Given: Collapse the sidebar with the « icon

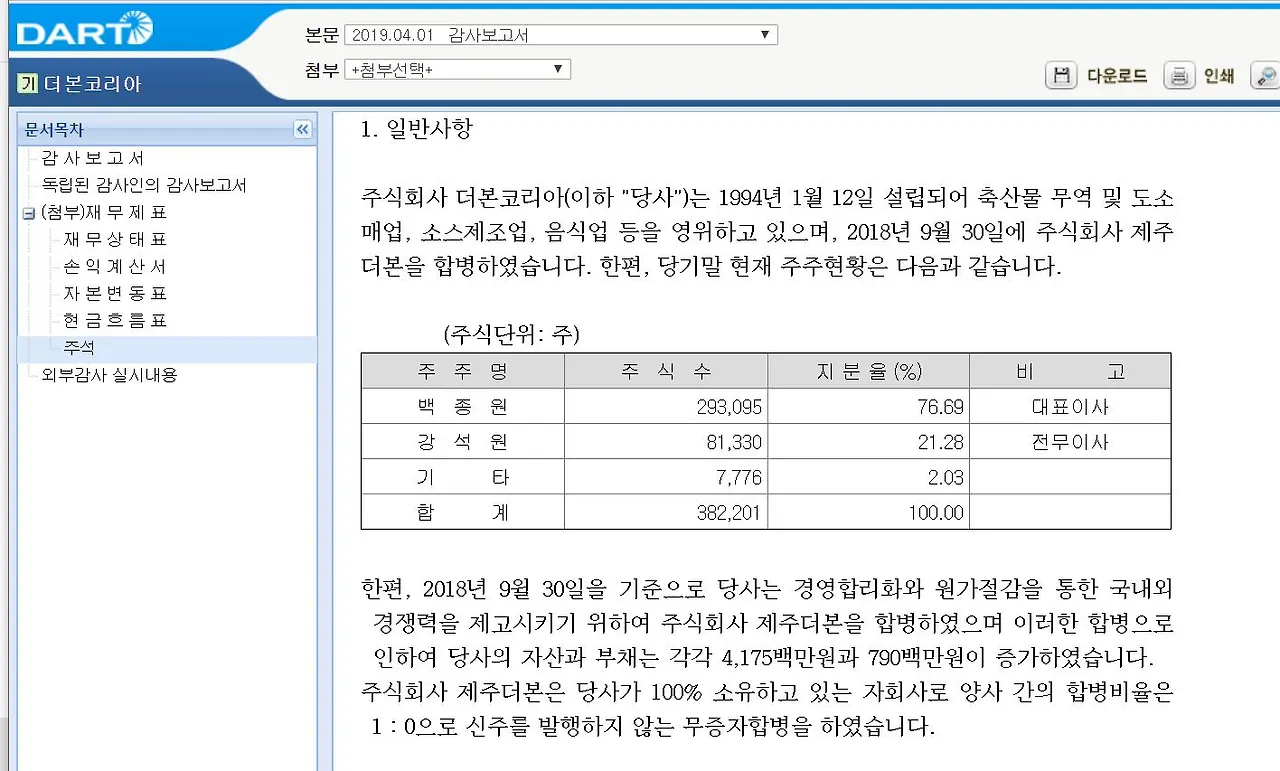Looking at the screenshot, I should coord(302,129).
